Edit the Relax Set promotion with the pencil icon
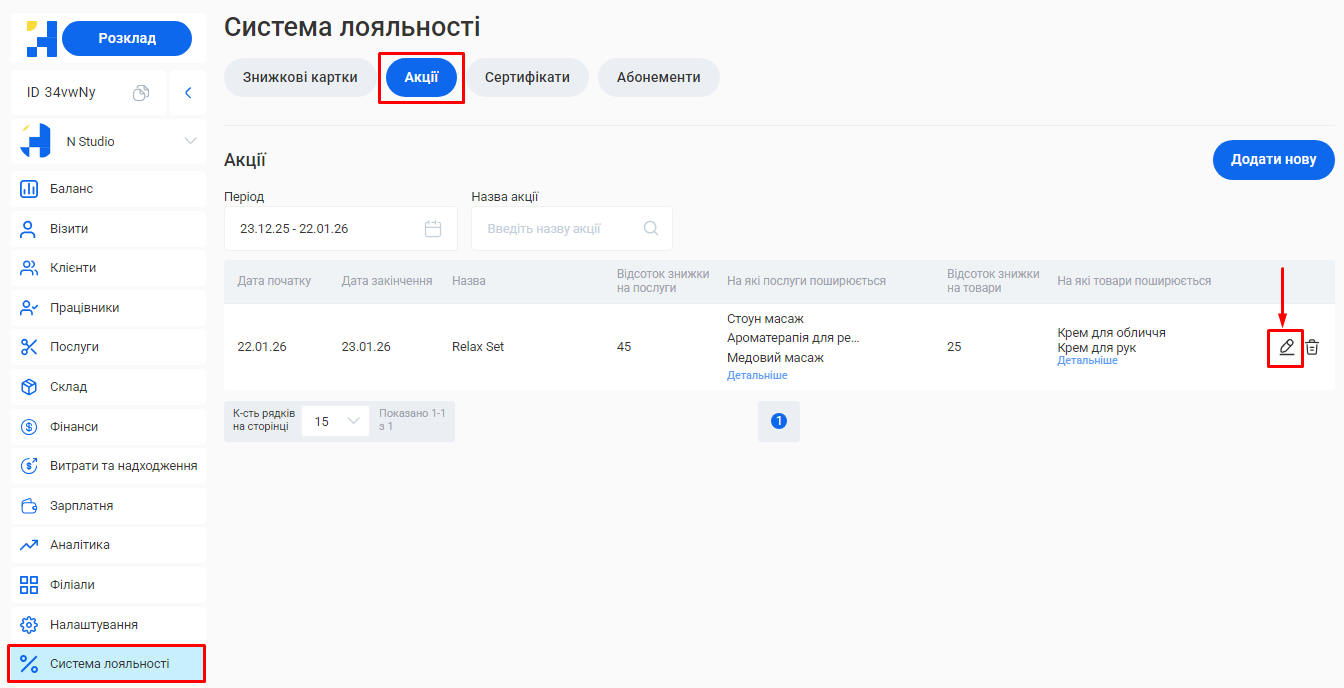Viewport: 1344px width, 688px height. (1285, 346)
